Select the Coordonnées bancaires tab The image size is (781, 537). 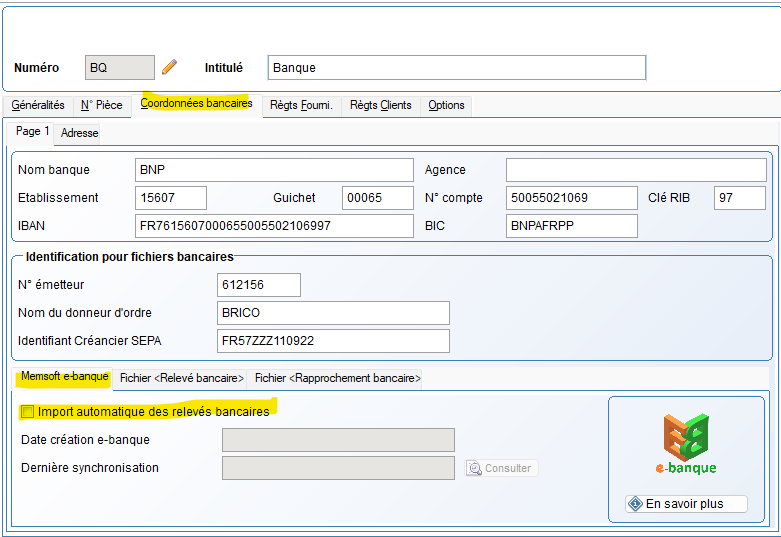196,104
